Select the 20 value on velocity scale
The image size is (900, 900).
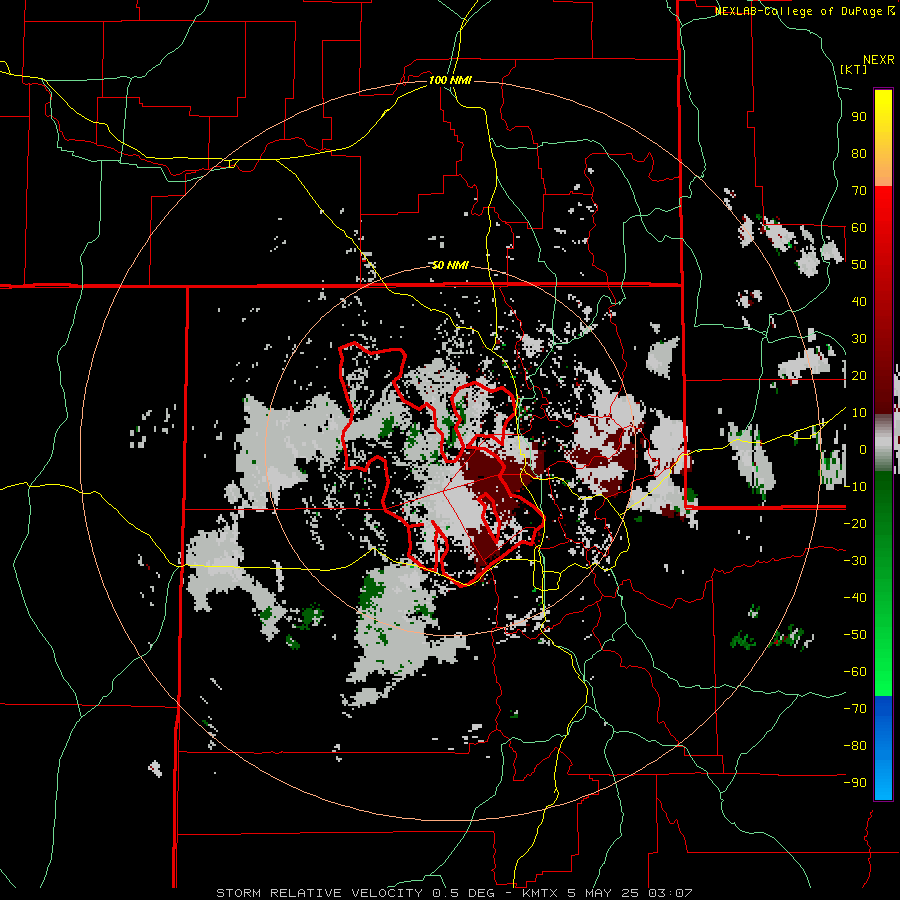click(859, 375)
